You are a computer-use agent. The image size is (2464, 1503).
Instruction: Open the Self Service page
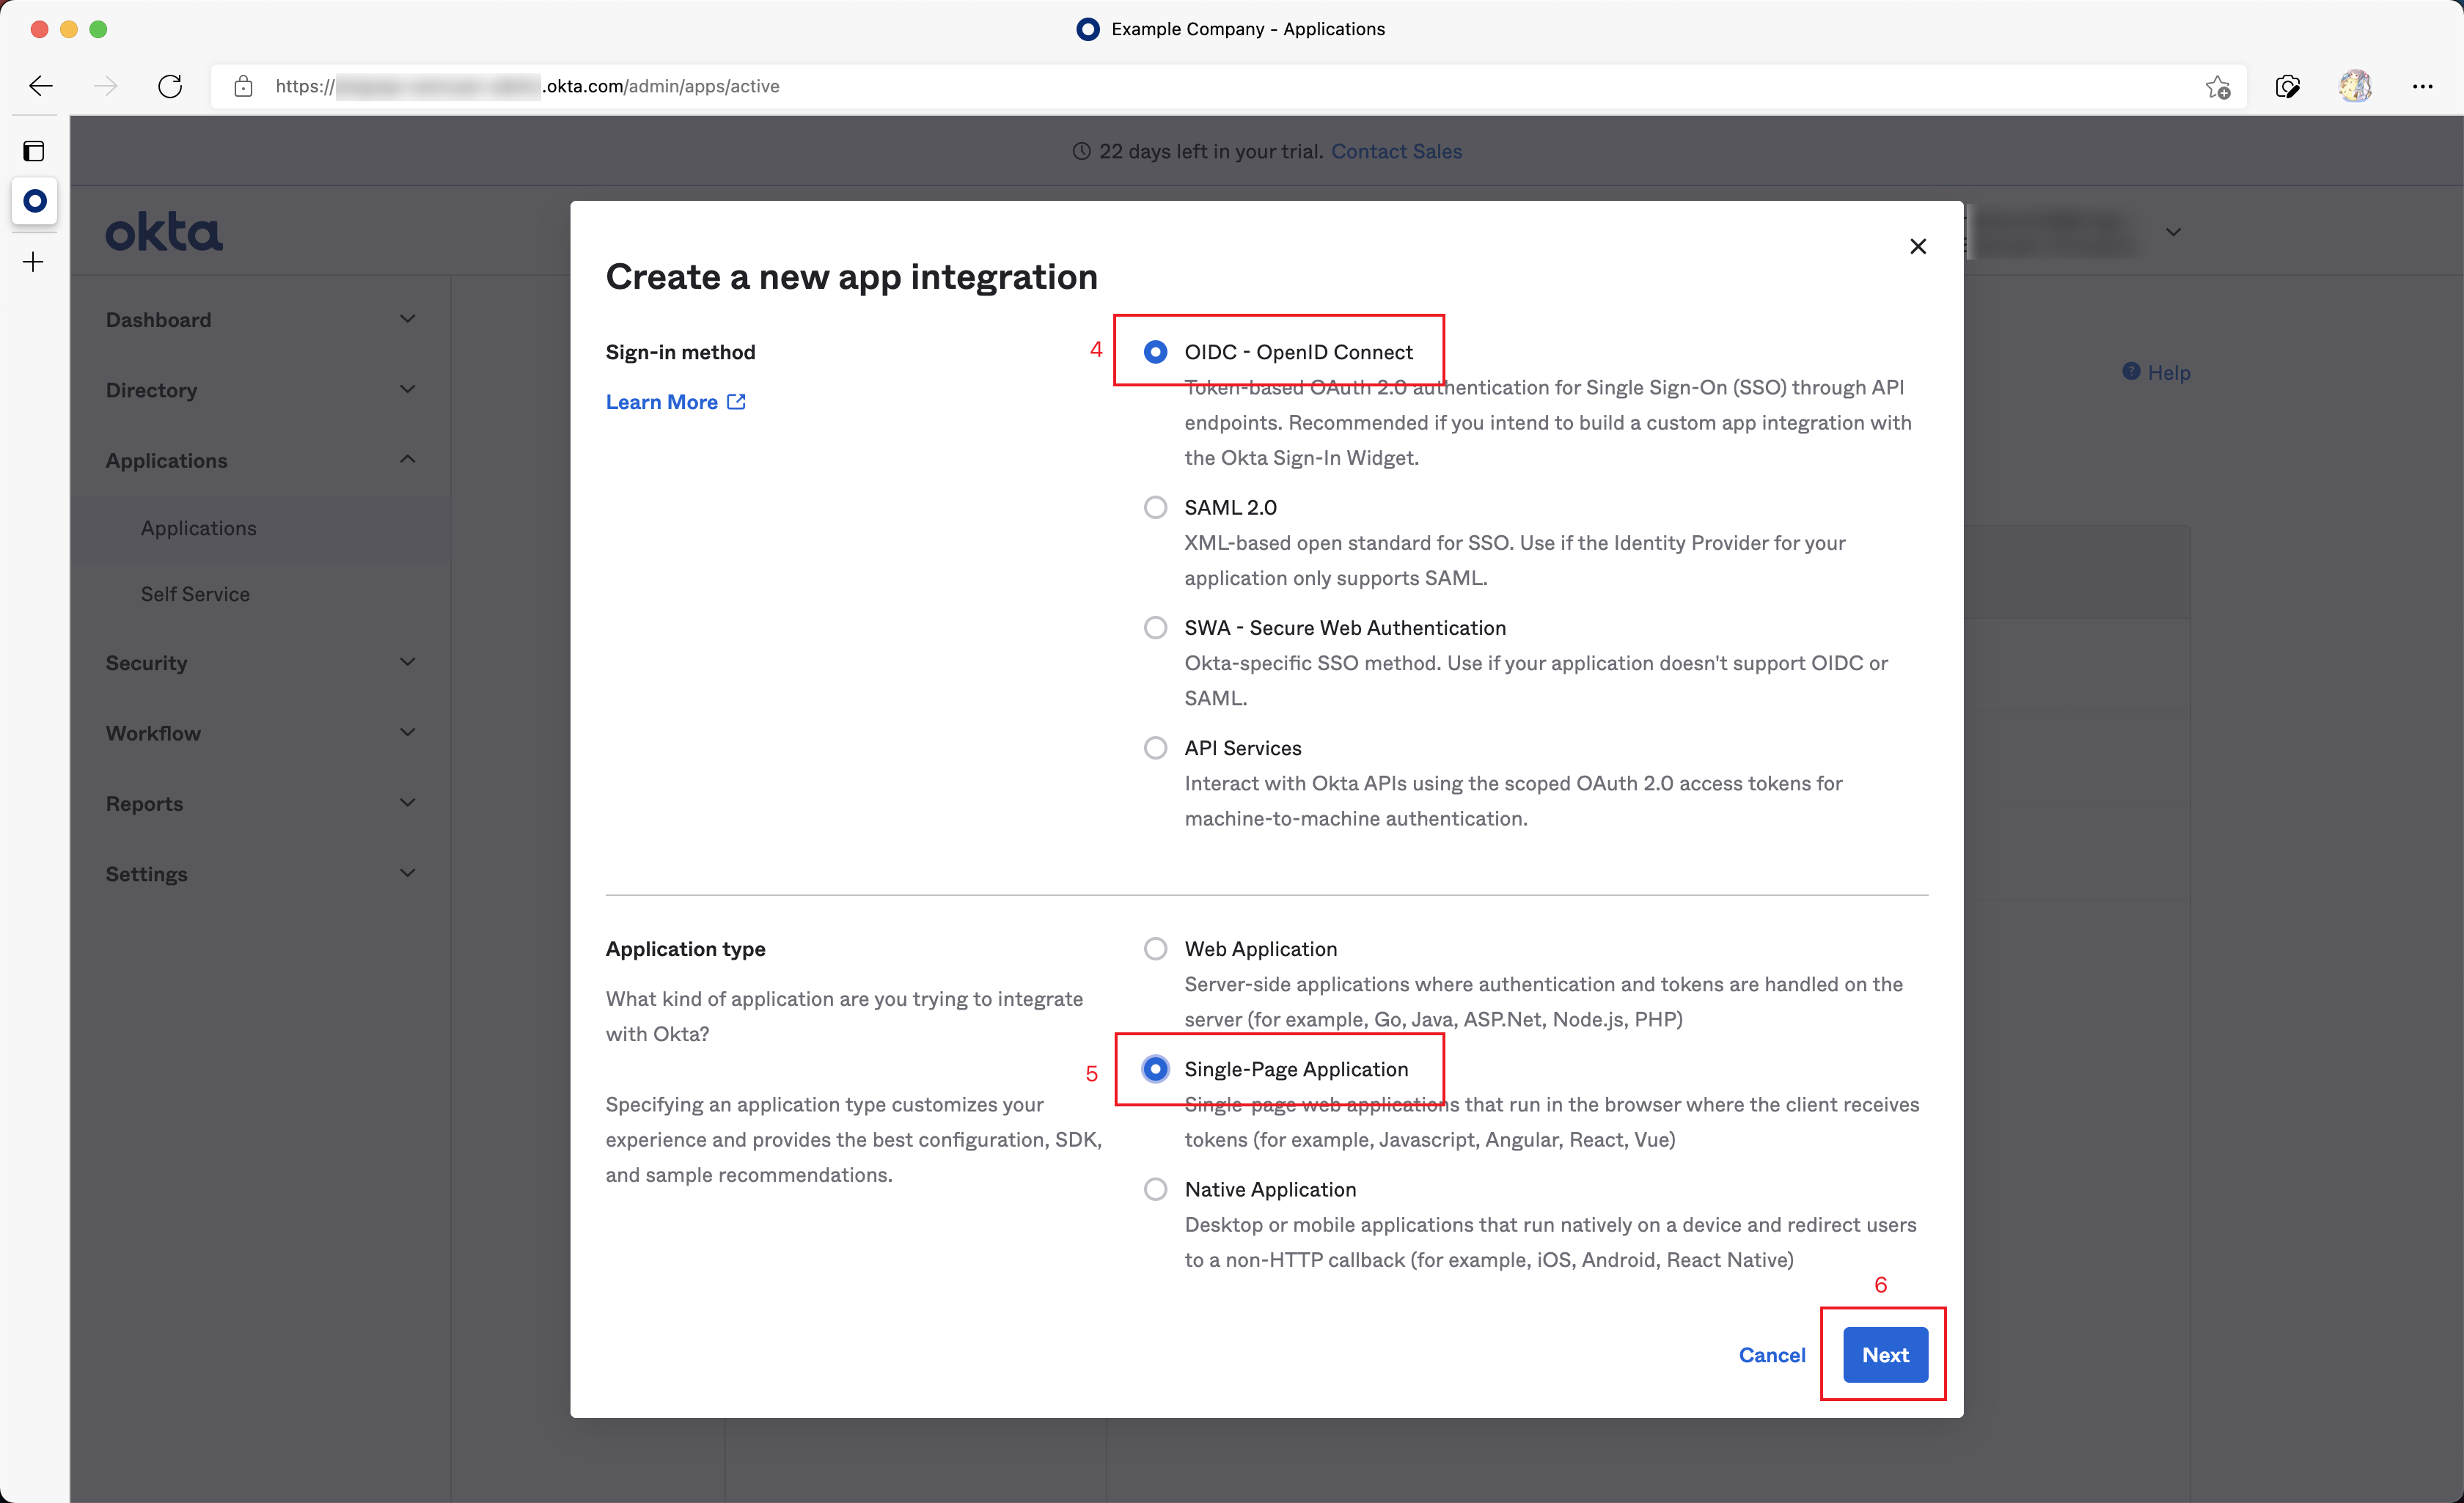point(195,593)
